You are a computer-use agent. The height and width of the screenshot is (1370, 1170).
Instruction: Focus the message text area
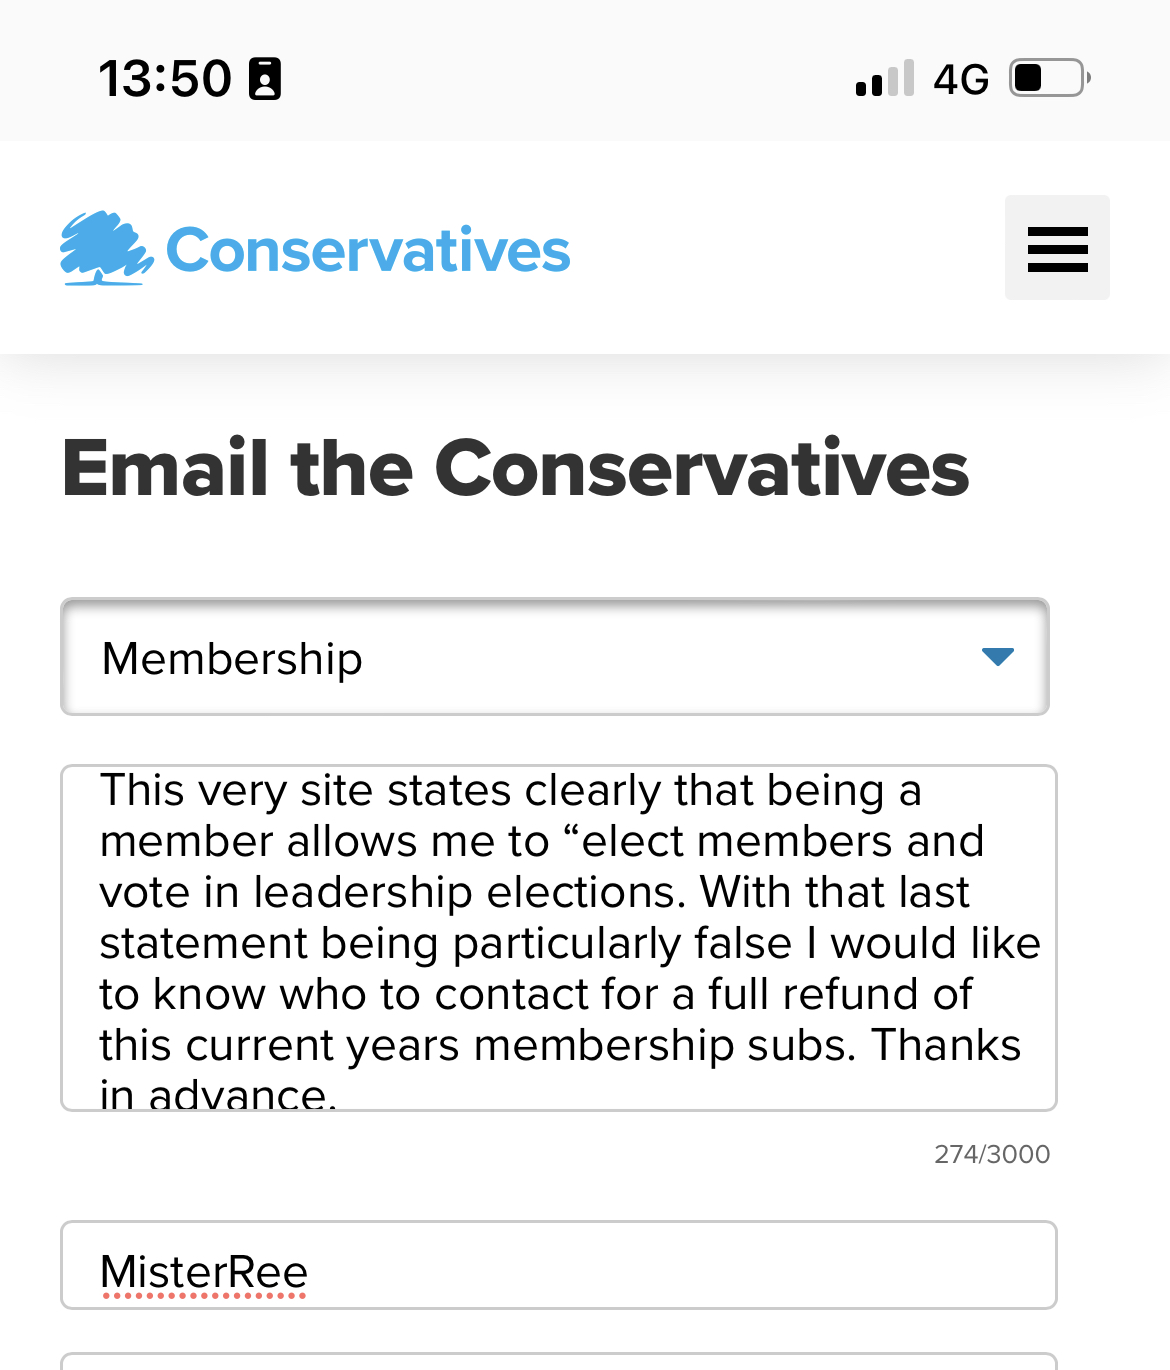(559, 938)
